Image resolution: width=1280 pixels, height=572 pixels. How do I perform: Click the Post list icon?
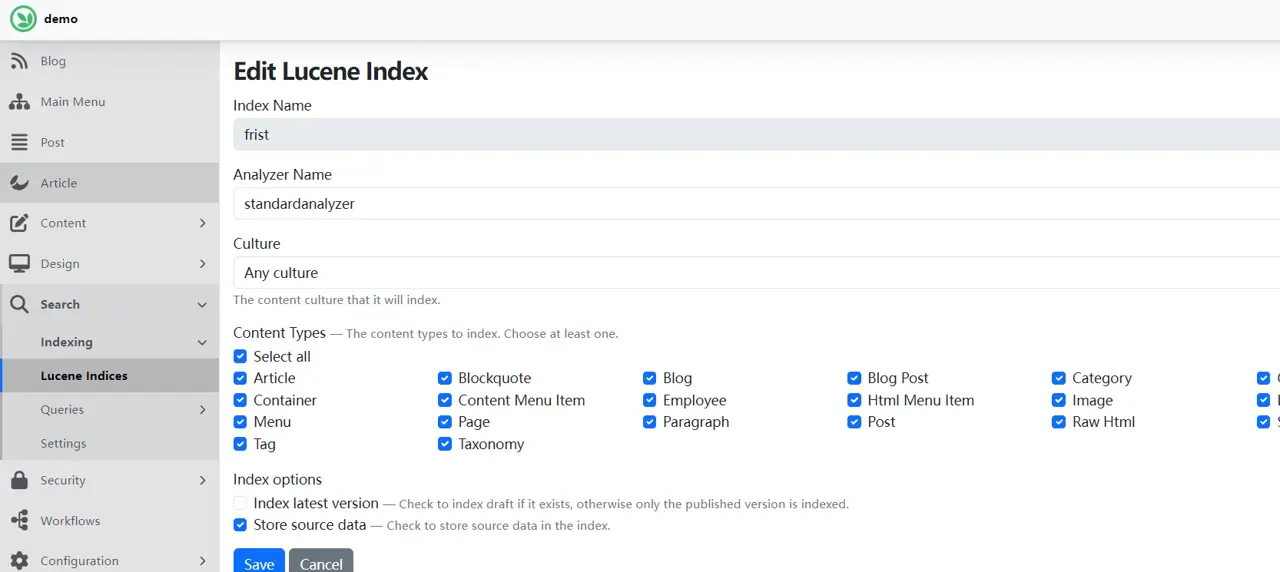click(19, 143)
